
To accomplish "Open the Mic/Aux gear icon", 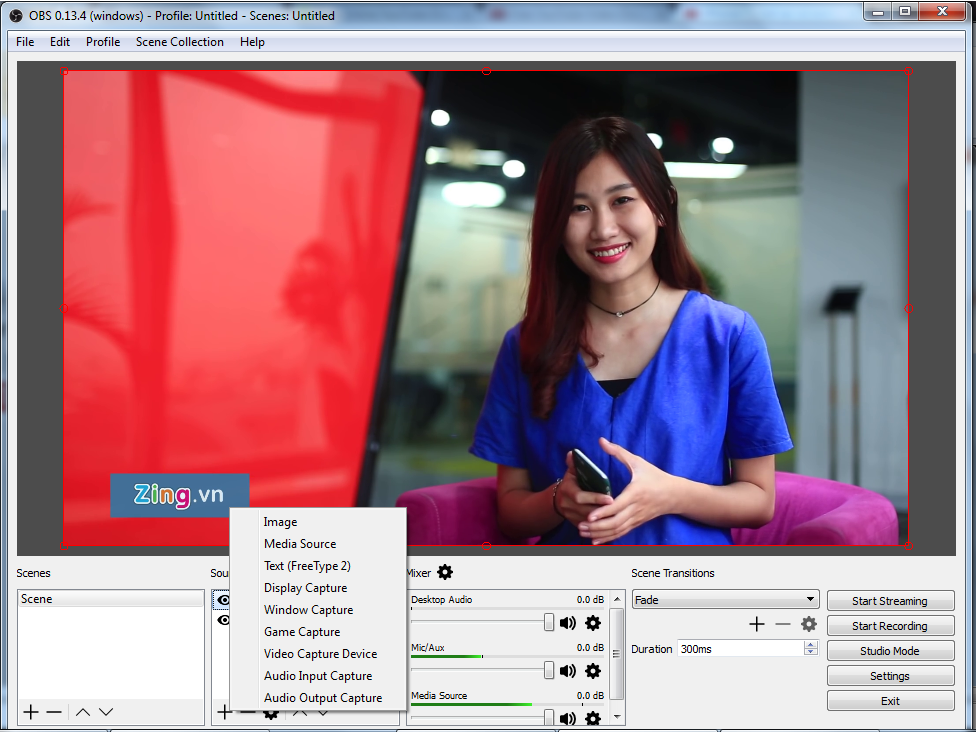I will (592, 670).
